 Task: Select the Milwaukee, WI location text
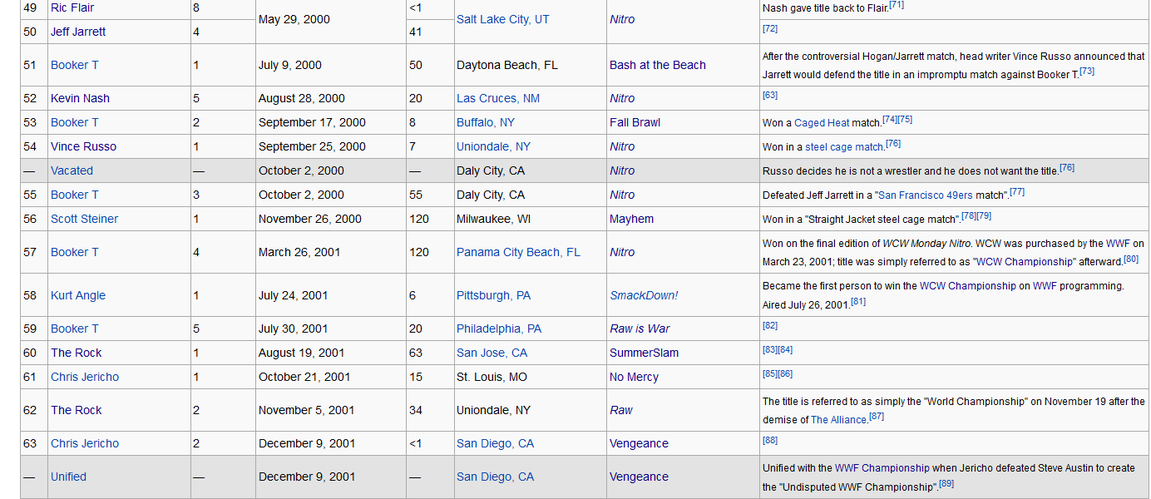tap(494, 219)
